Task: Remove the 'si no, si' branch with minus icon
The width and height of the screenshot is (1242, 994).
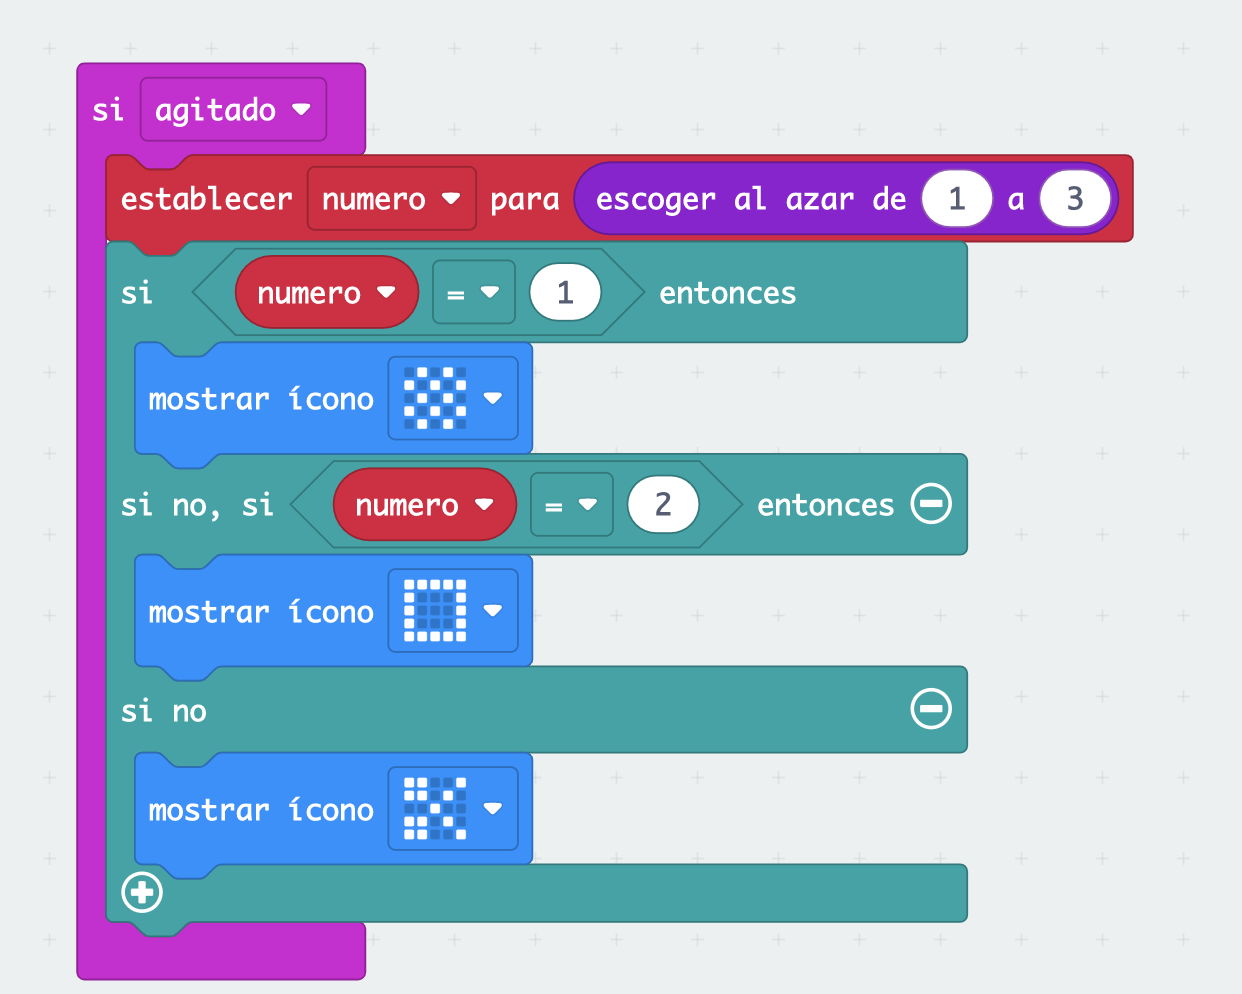Action: (x=931, y=504)
